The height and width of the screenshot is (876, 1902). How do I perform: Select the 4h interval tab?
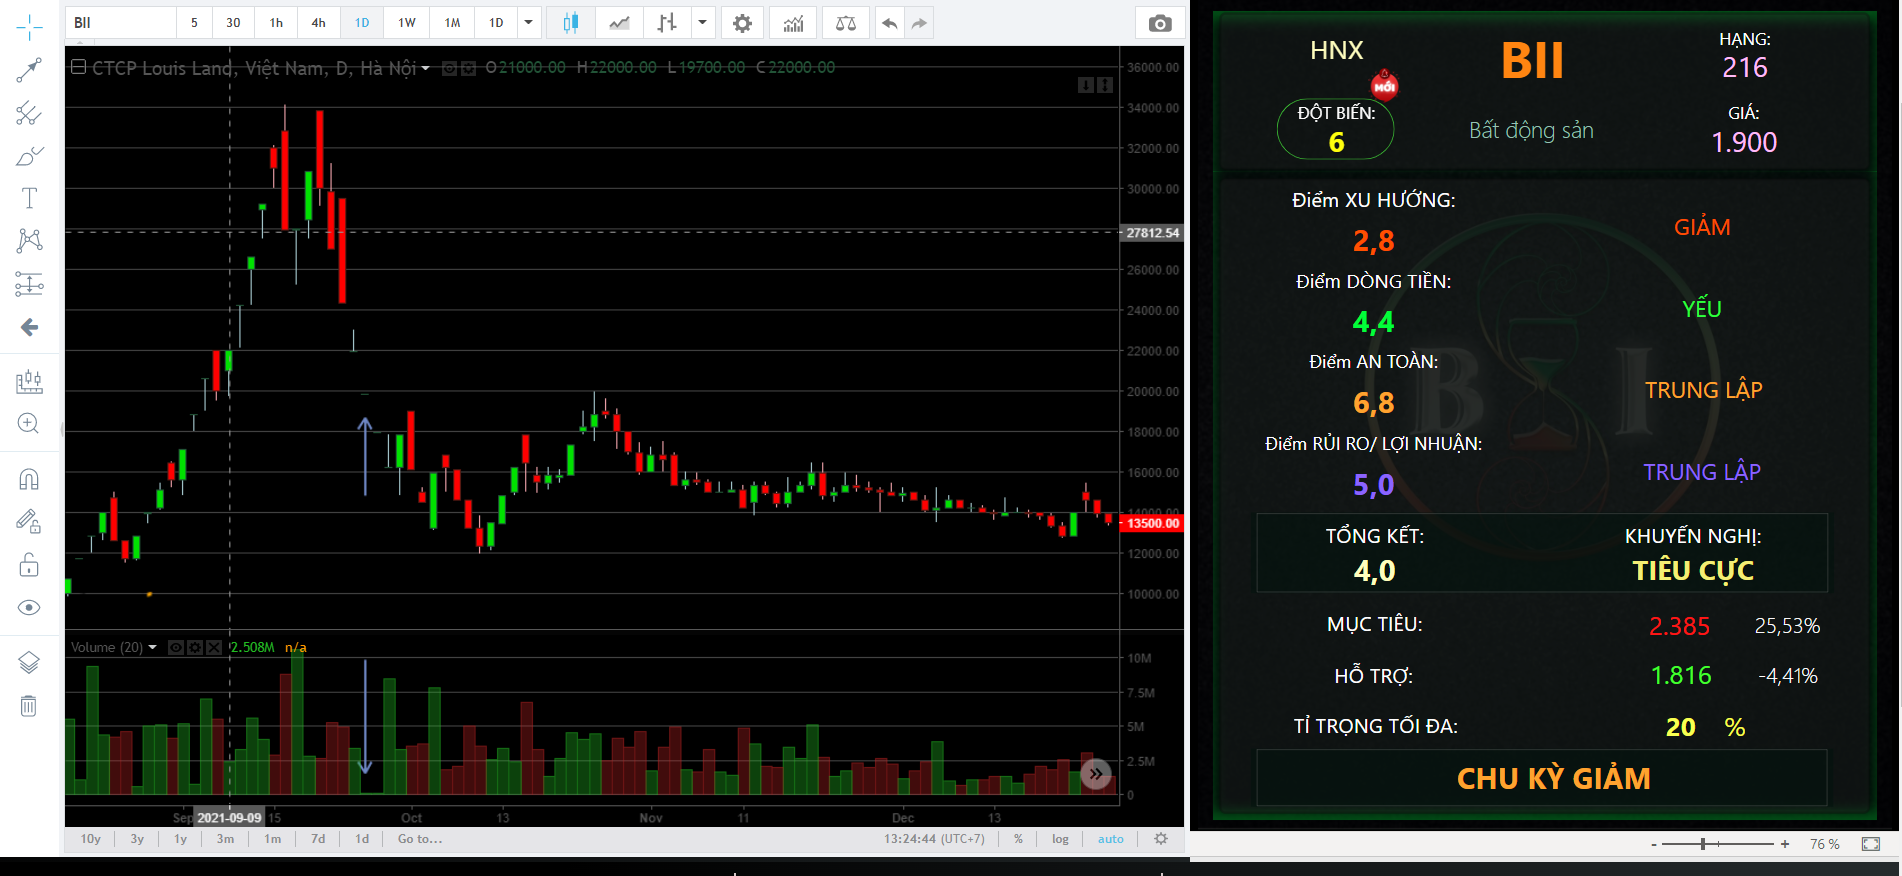[318, 23]
